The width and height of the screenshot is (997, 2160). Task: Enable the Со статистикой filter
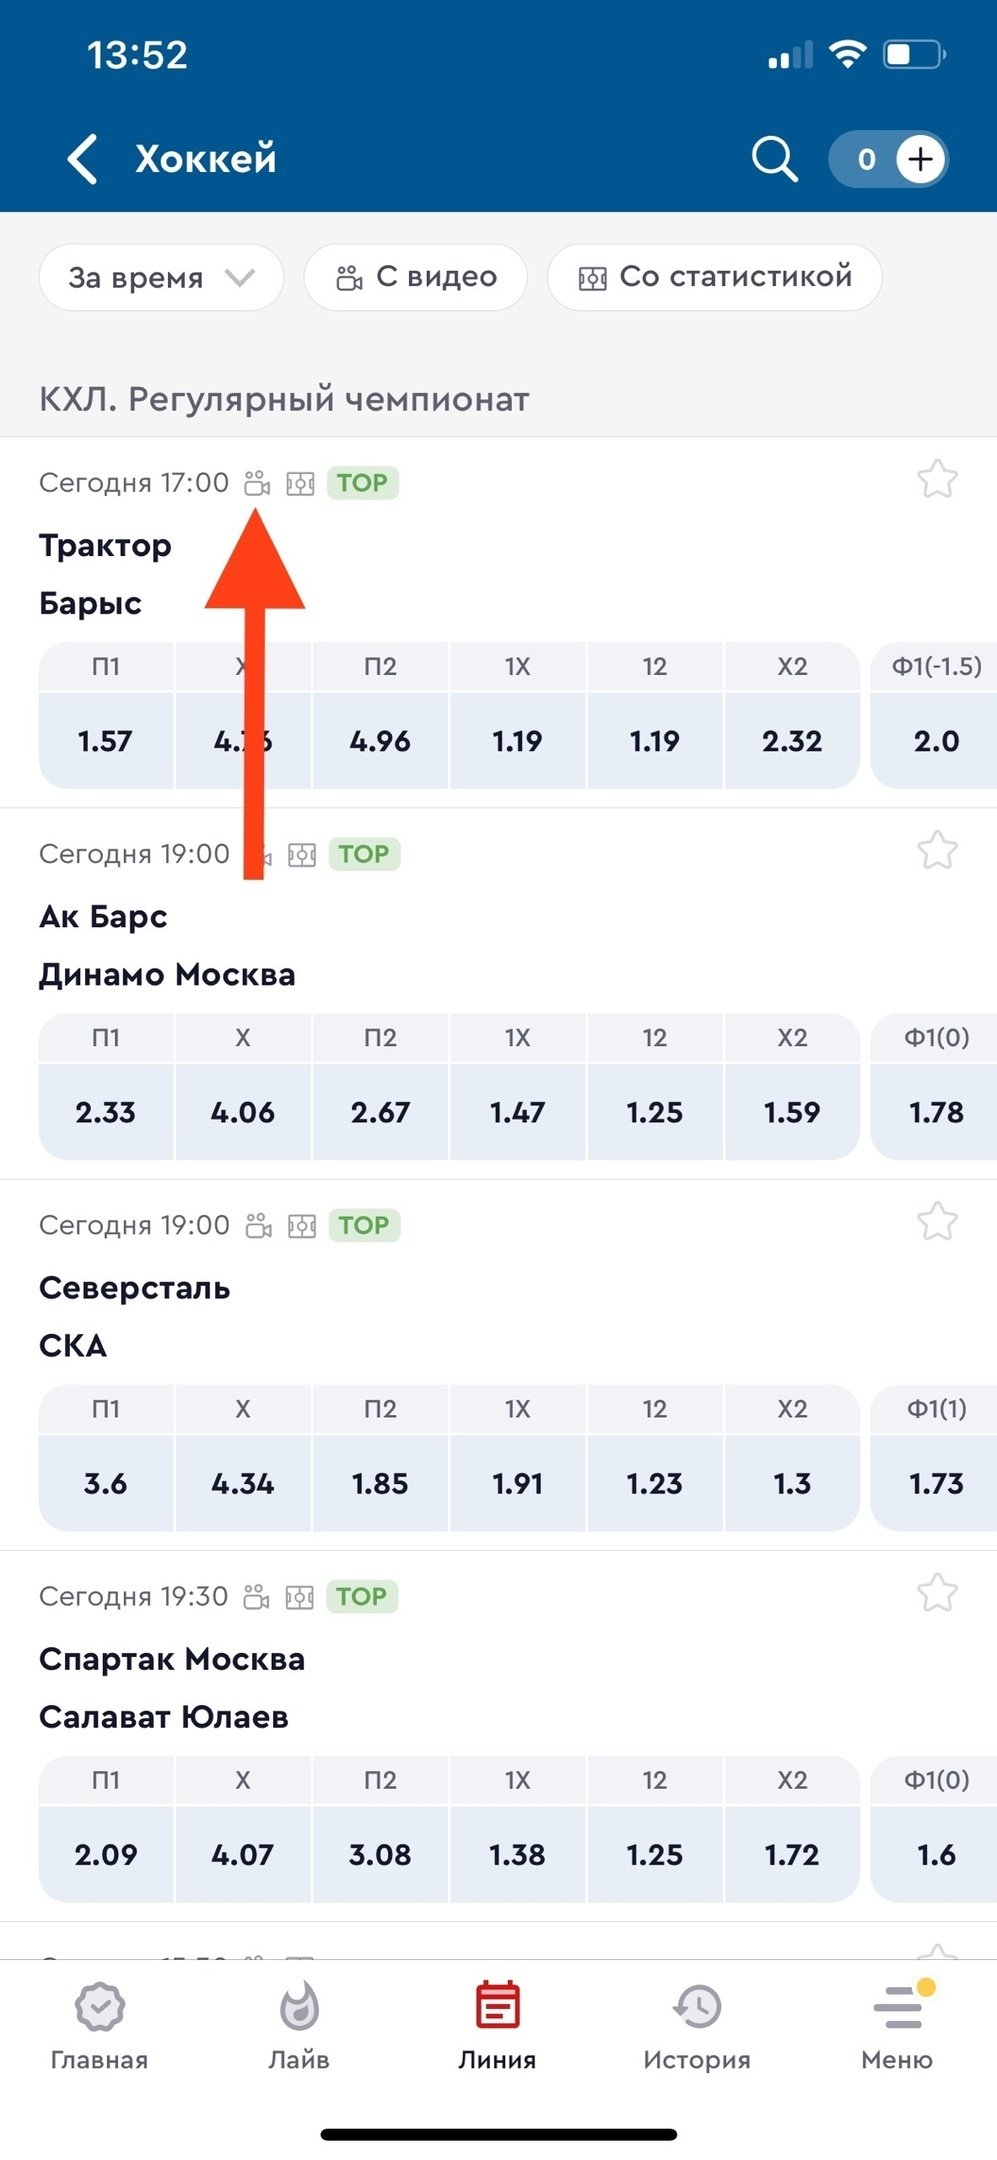[x=715, y=277]
